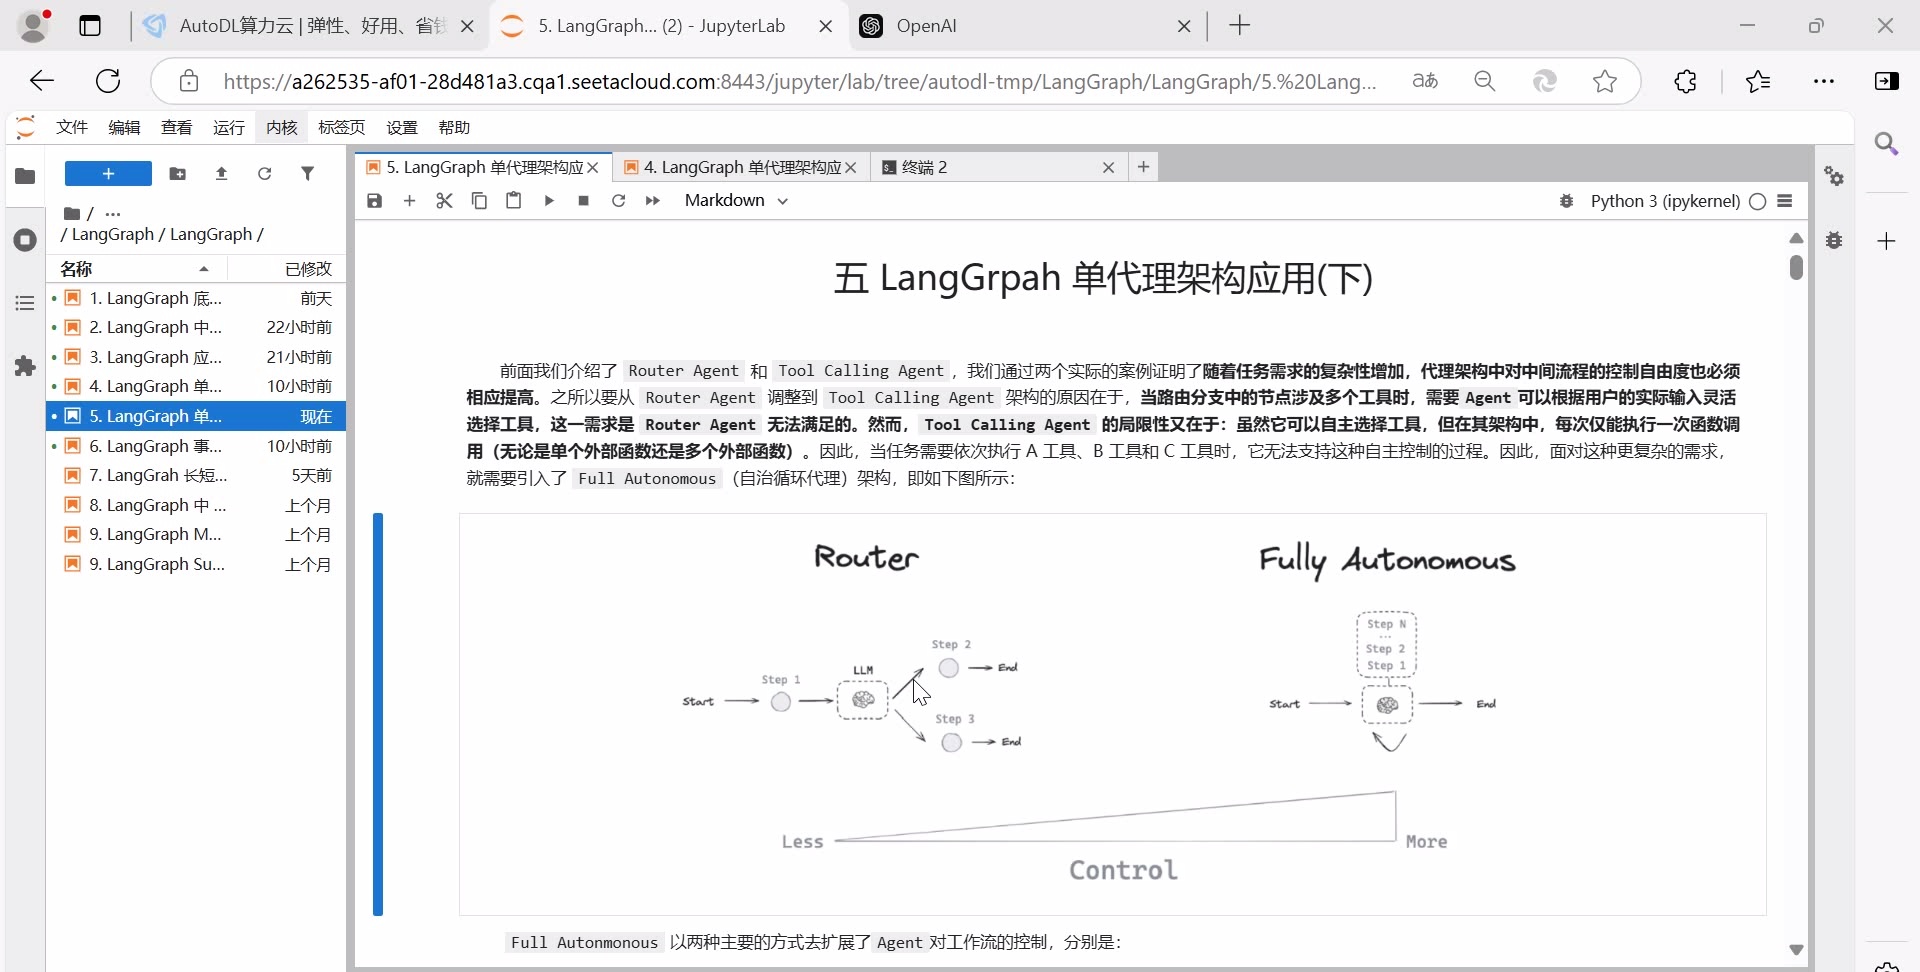
Task: Create a new folder in the file browser
Action: (x=178, y=173)
